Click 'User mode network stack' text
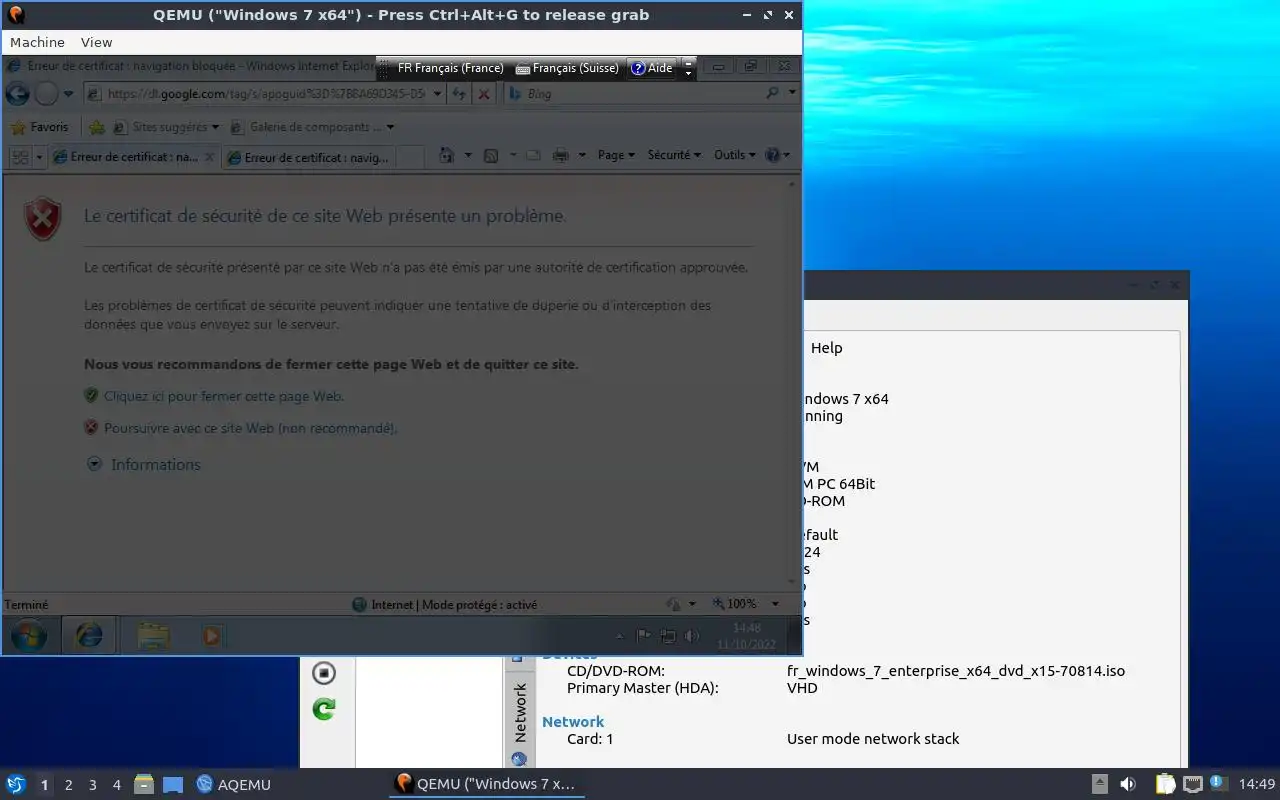1280x800 pixels. [873, 739]
